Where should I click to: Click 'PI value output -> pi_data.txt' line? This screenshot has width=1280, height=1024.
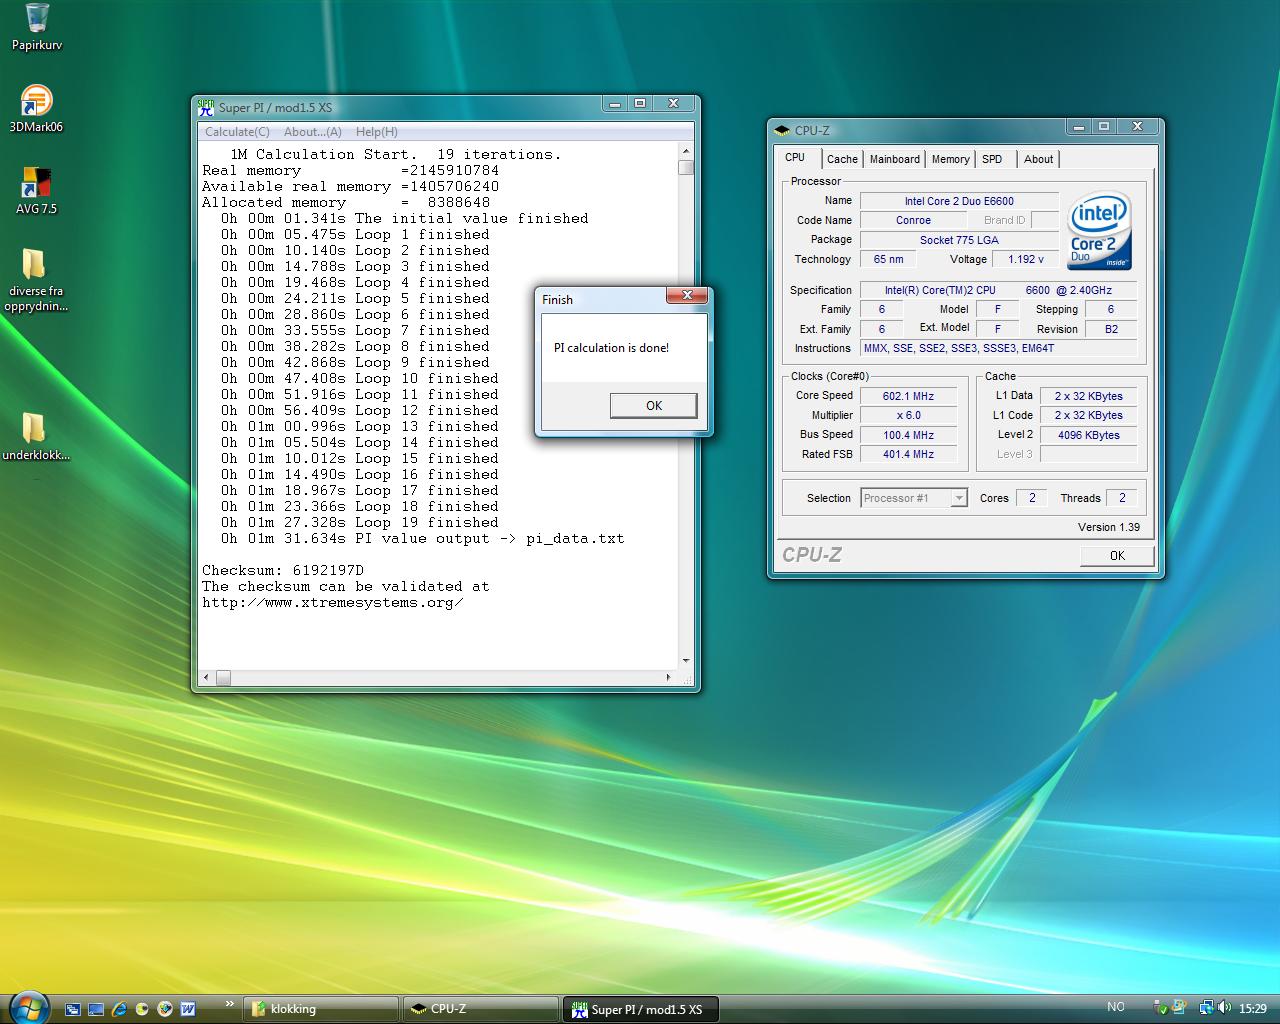click(422, 538)
